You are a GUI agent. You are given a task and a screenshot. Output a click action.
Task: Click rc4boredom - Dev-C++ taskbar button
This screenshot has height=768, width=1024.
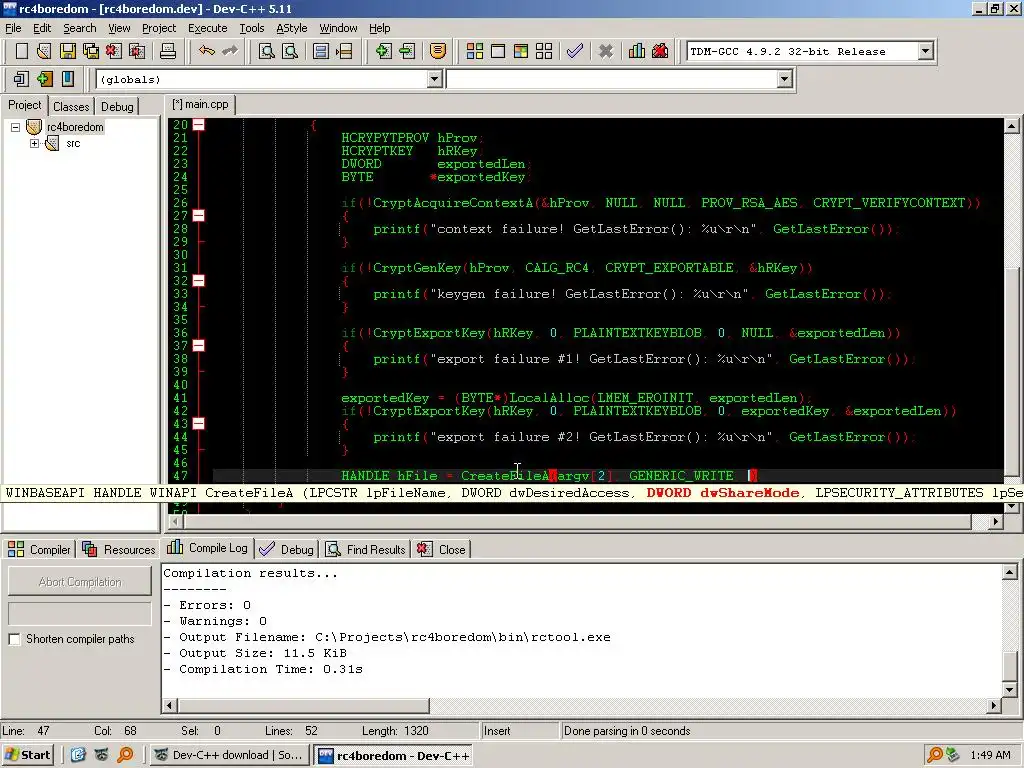click(393, 755)
